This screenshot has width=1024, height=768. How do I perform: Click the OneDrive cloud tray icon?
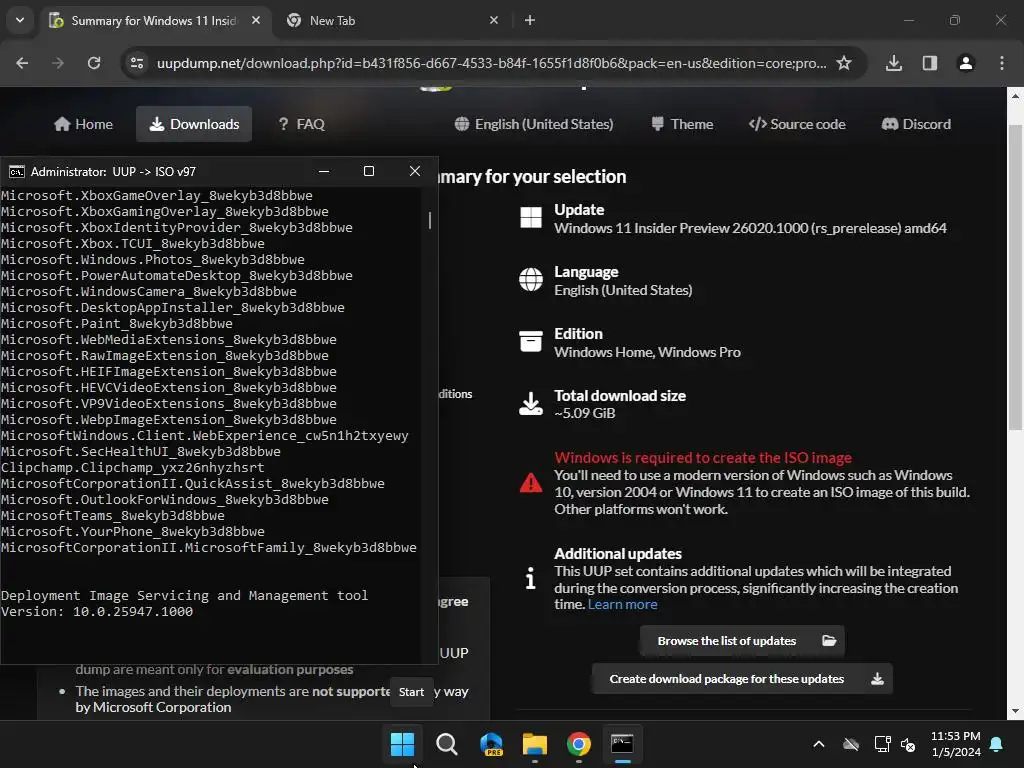pyautogui.click(x=850, y=744)
